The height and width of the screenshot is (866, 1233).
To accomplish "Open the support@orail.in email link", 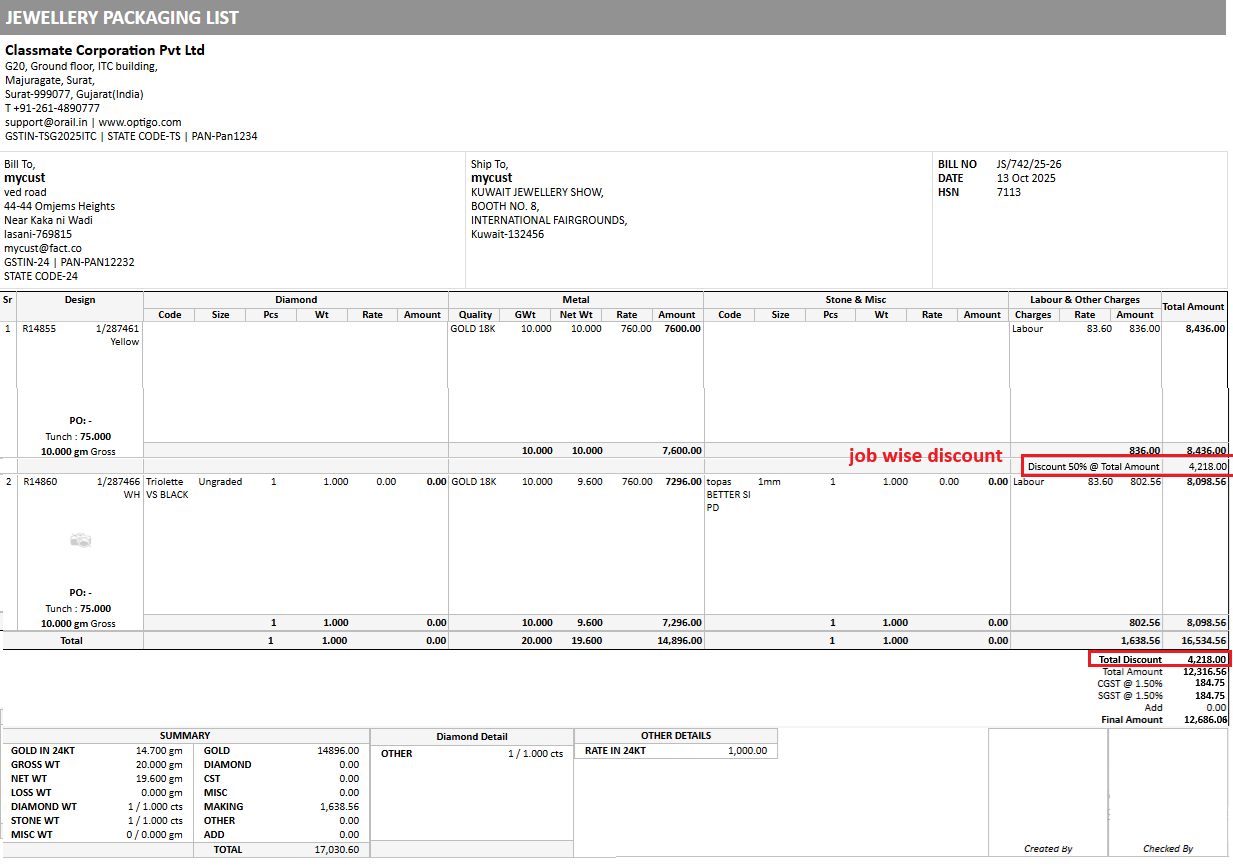I will [48, 122].
